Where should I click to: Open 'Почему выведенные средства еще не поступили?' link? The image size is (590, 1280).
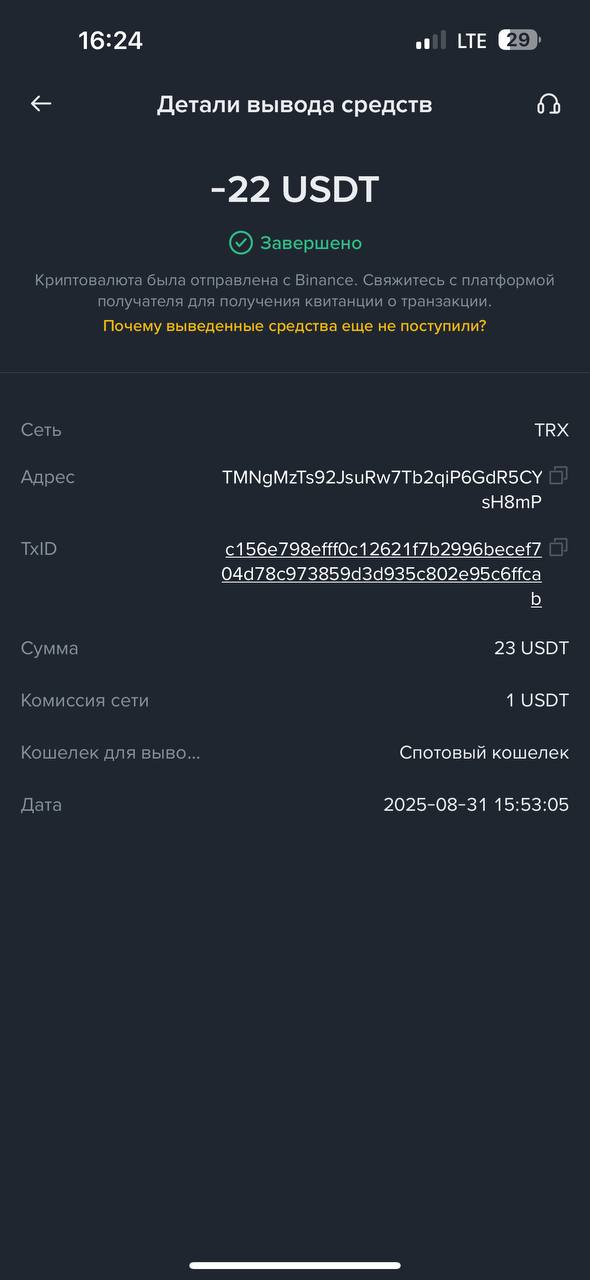(295, 326)
